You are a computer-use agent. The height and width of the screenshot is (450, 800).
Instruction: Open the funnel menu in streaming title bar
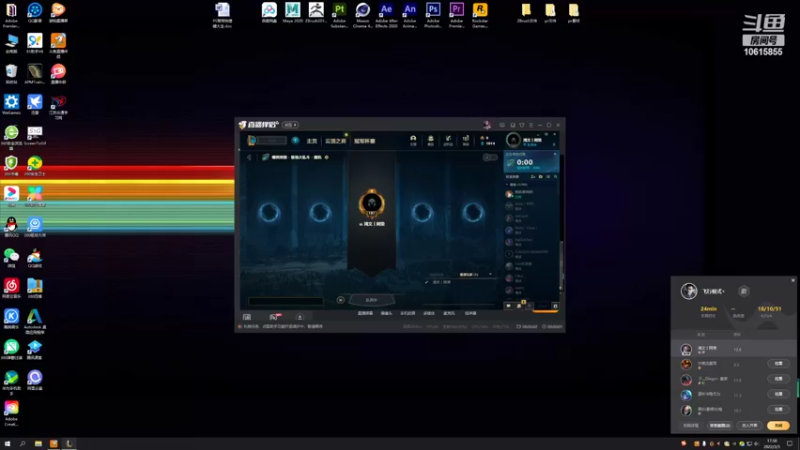(x=521, y=125)
